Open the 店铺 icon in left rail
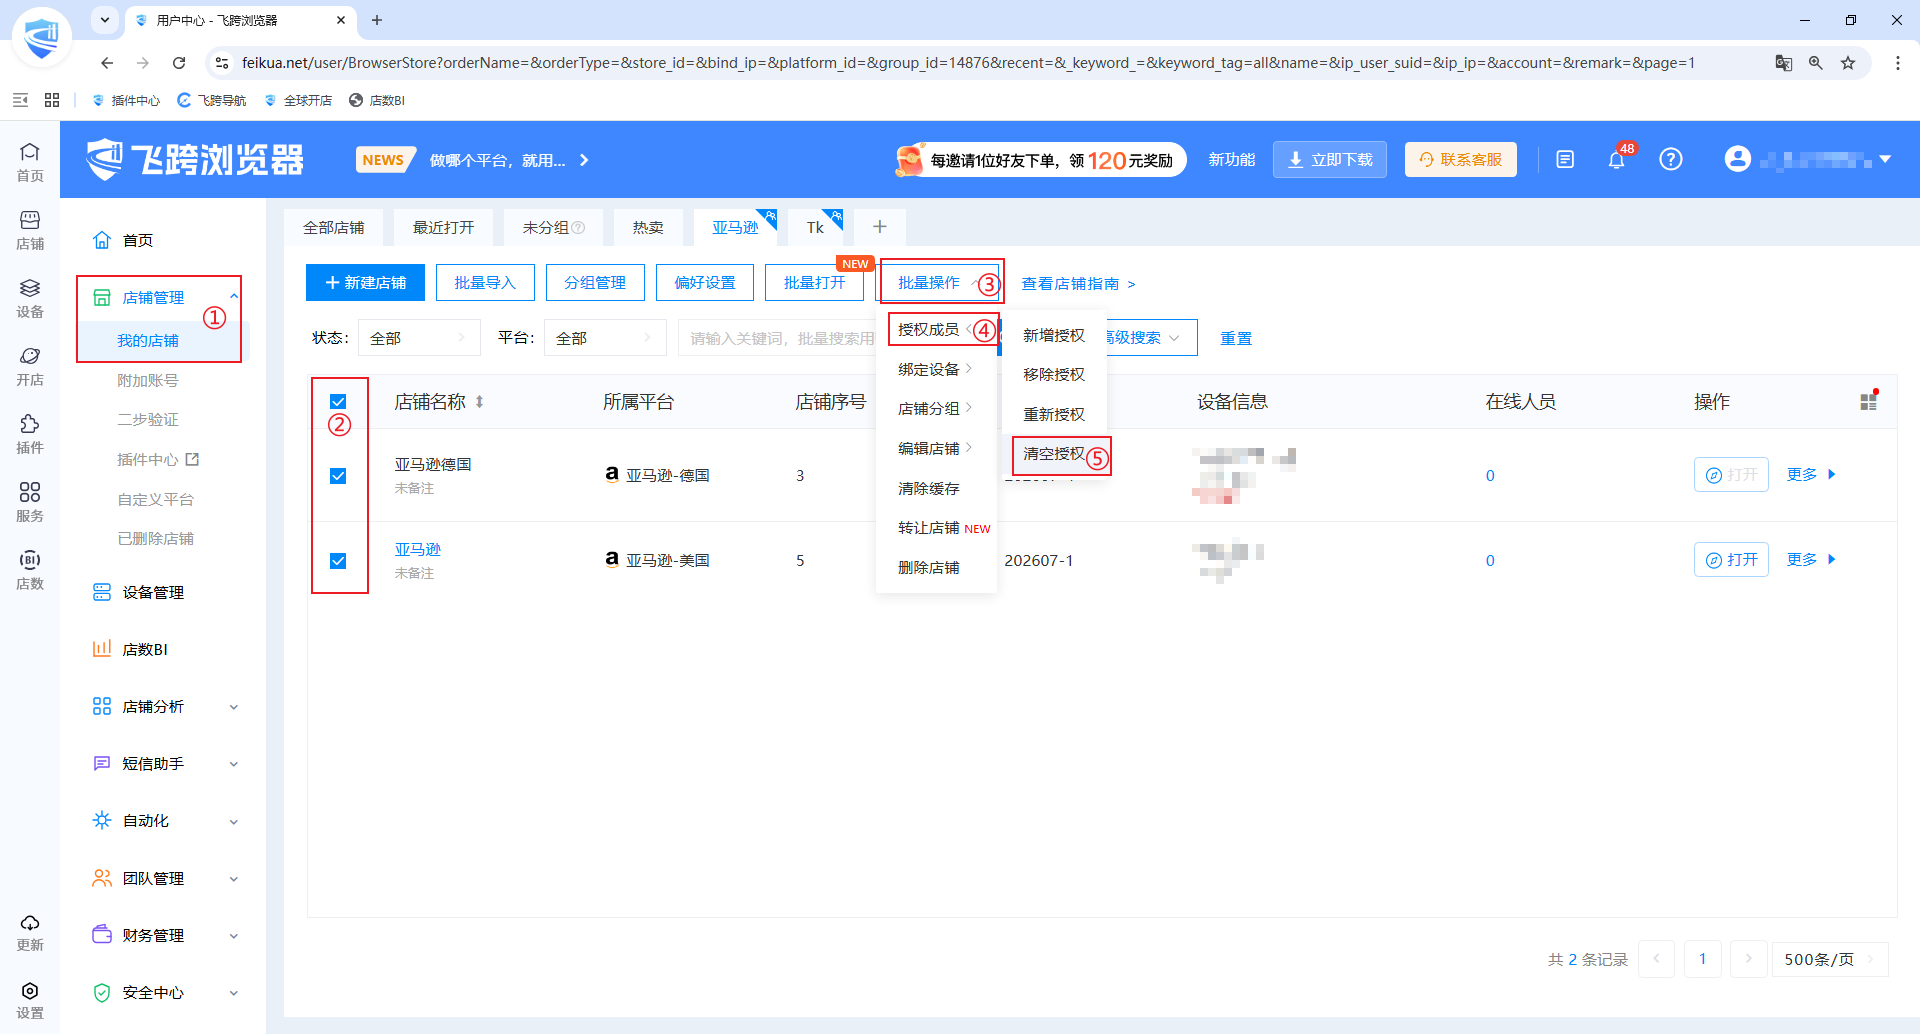 click(x=30, y=229)
